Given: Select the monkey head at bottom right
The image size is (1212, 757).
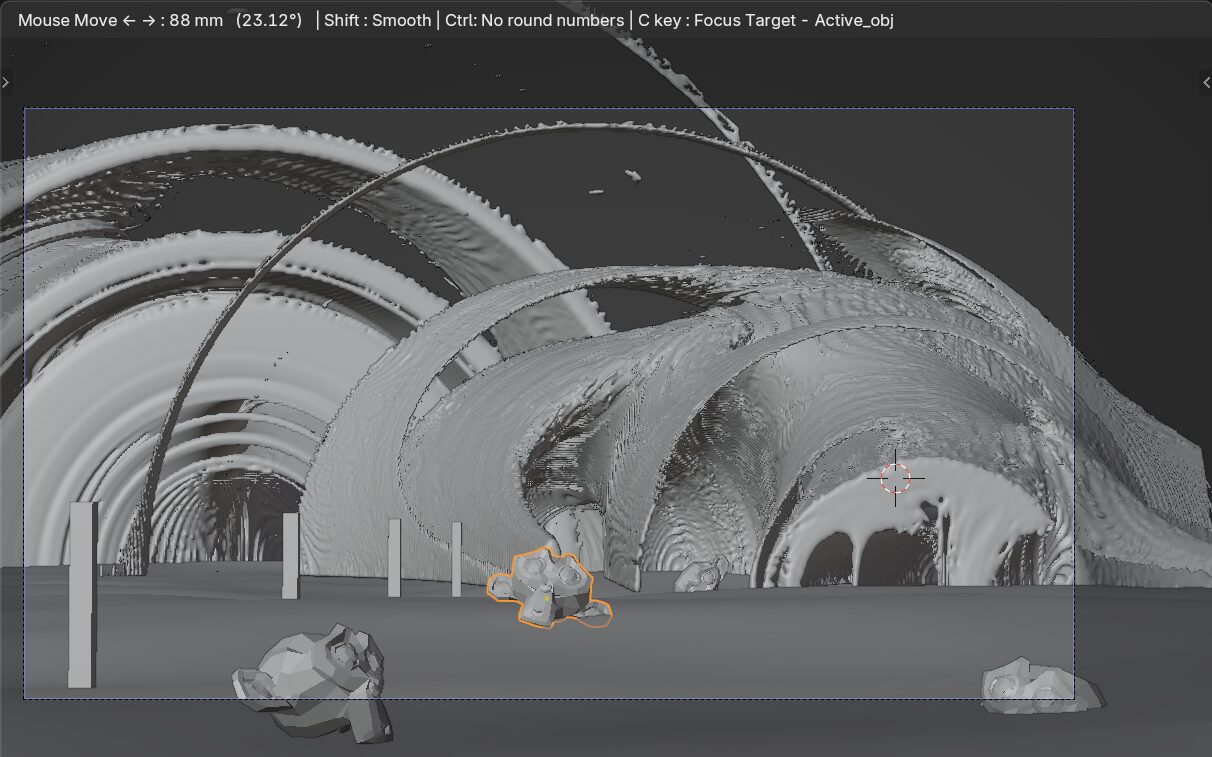Looking at the screenshot, I should coord(1040,687).
